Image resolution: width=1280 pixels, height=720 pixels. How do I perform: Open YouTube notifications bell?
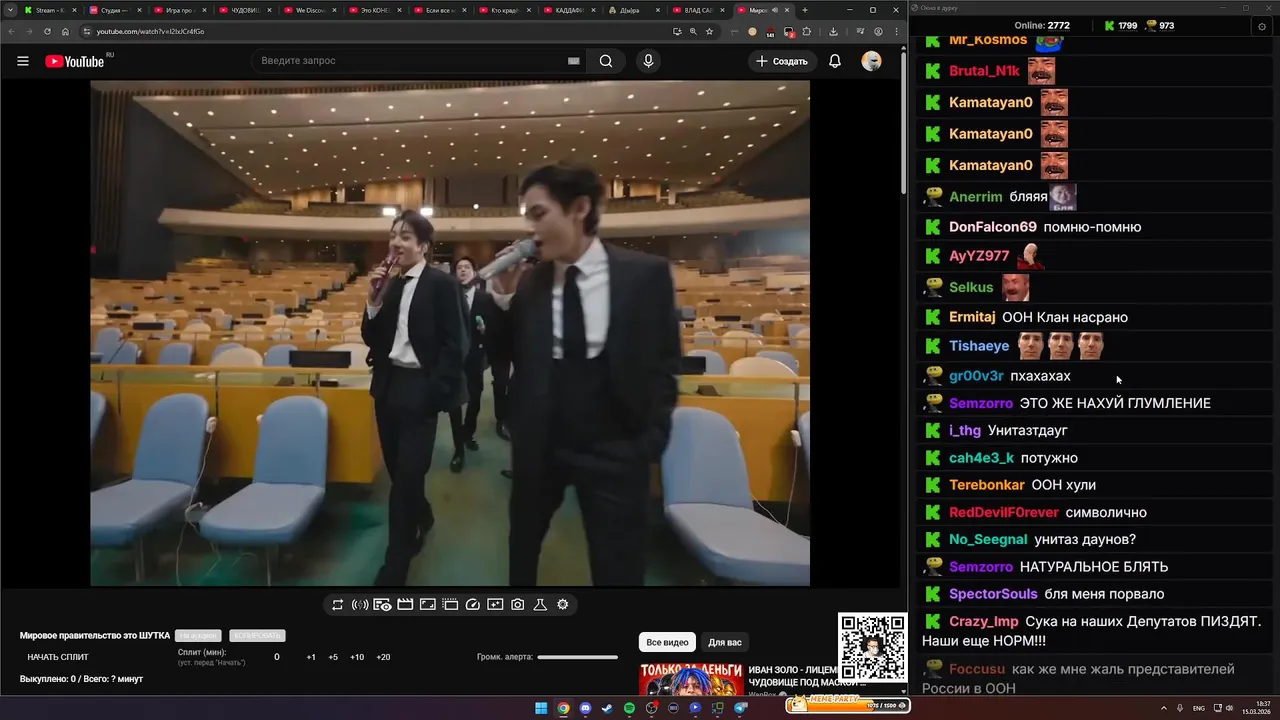[x=835, y=61]
